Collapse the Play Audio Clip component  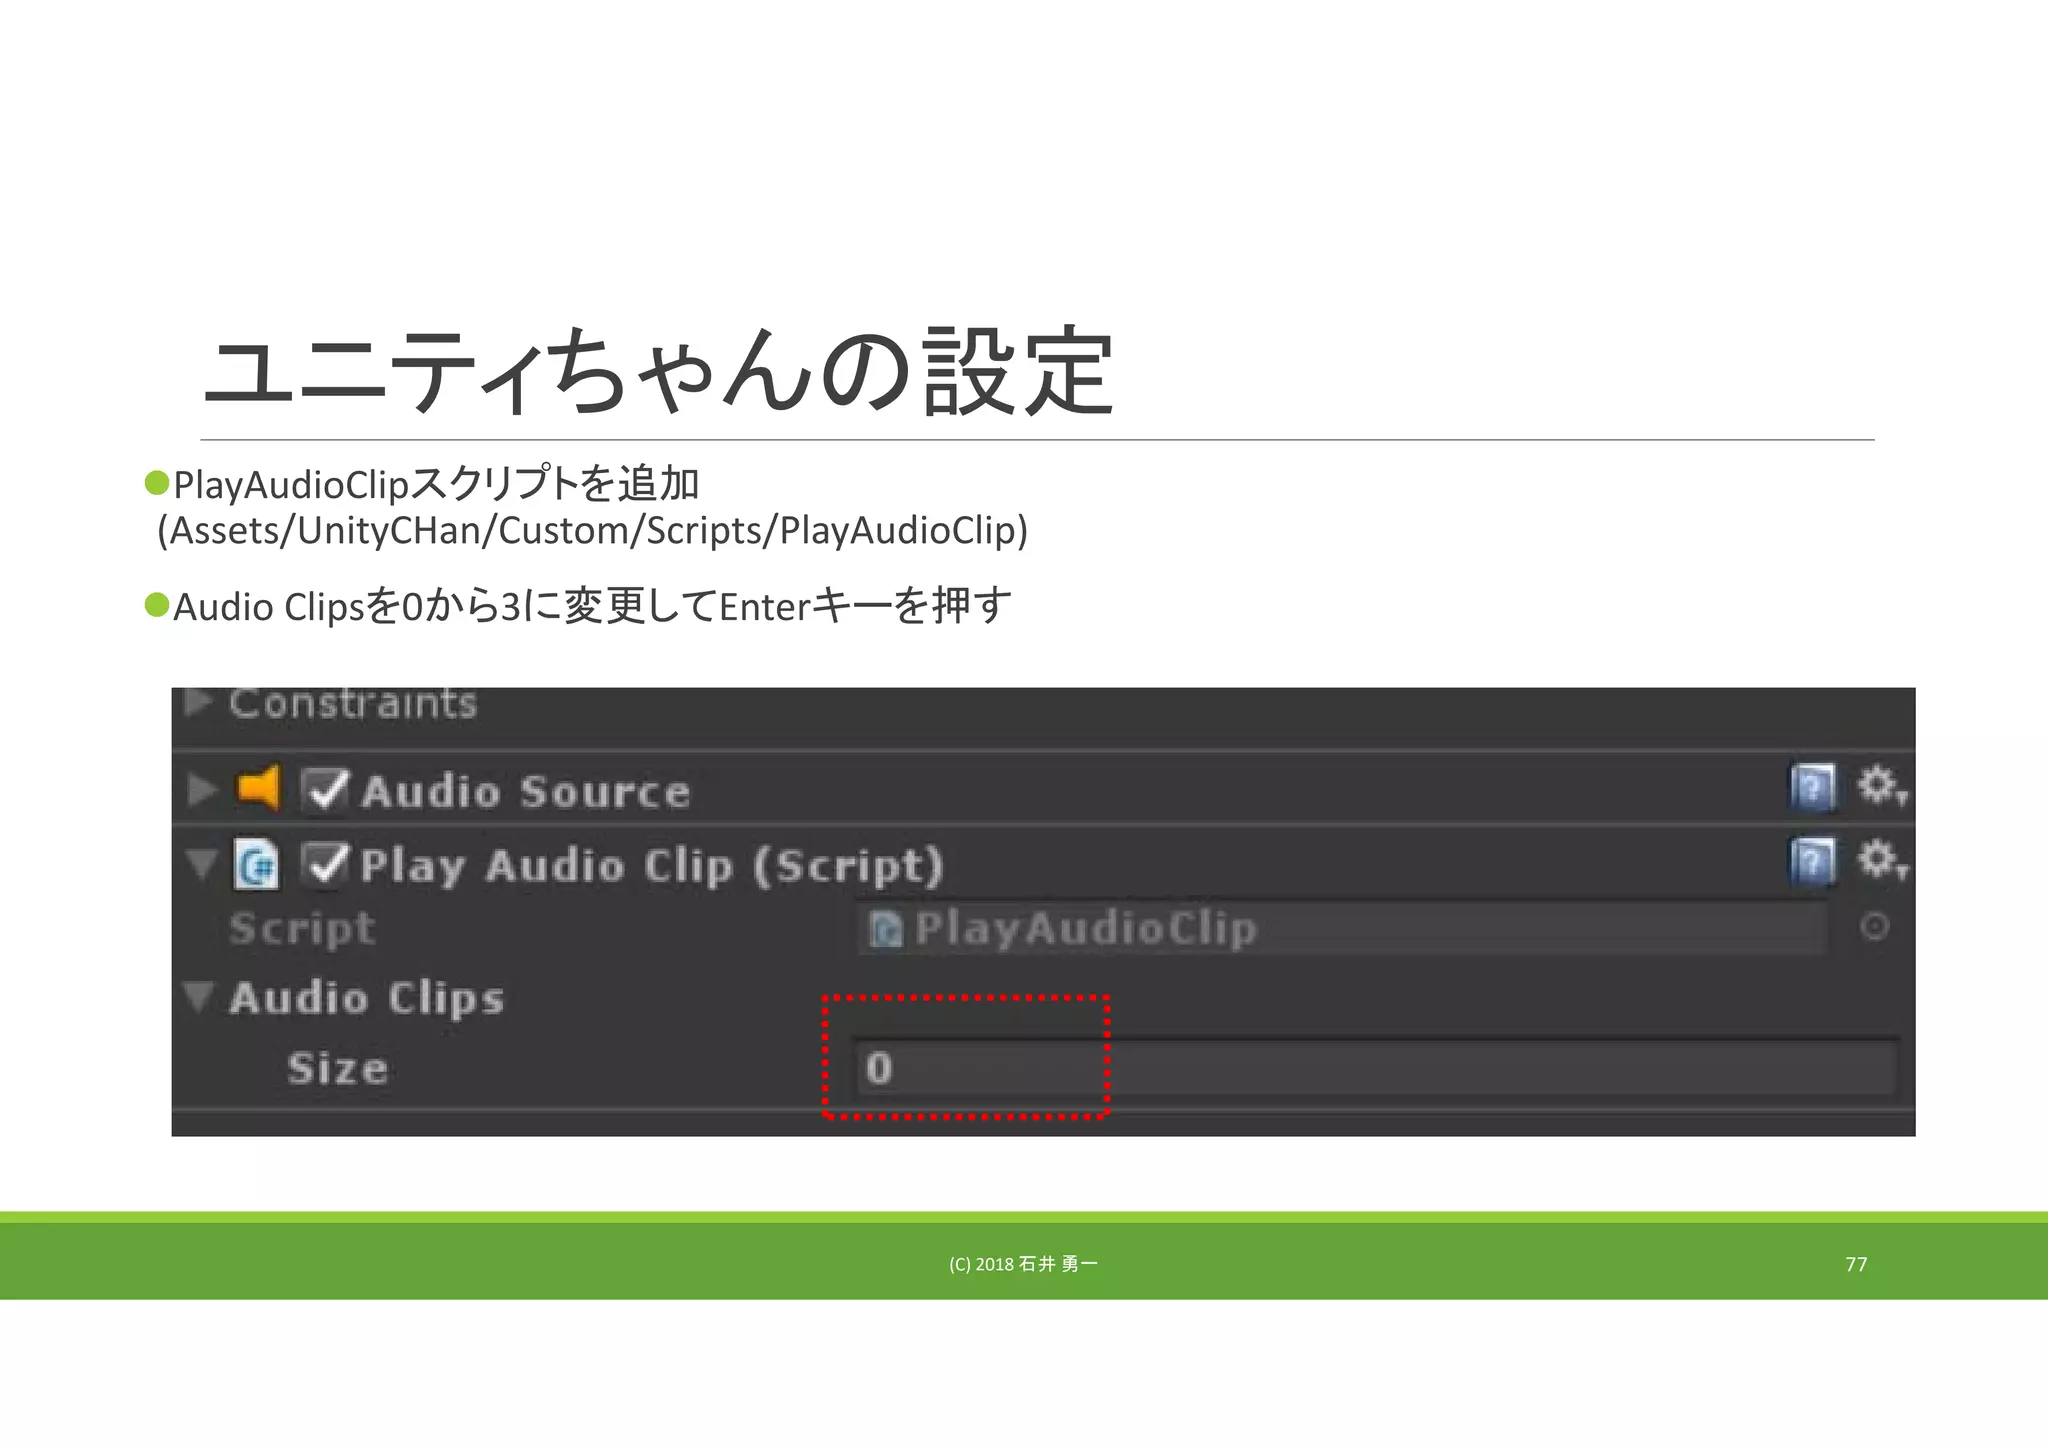[201, 863]
